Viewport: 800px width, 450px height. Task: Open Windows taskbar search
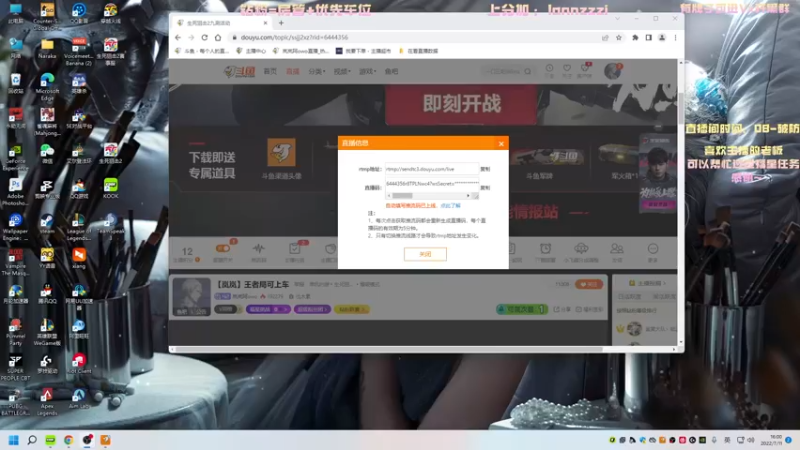(32, 440)
